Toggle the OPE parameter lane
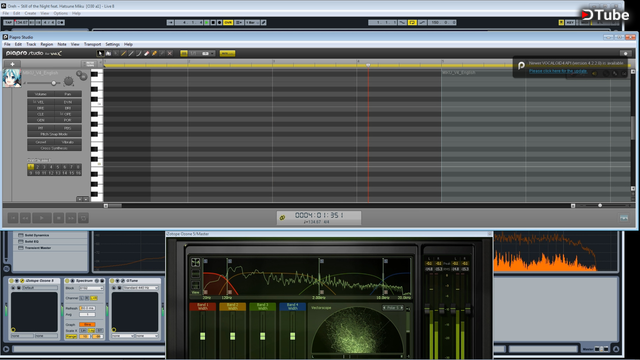640x360 pixels. click(x=68, y=114)
